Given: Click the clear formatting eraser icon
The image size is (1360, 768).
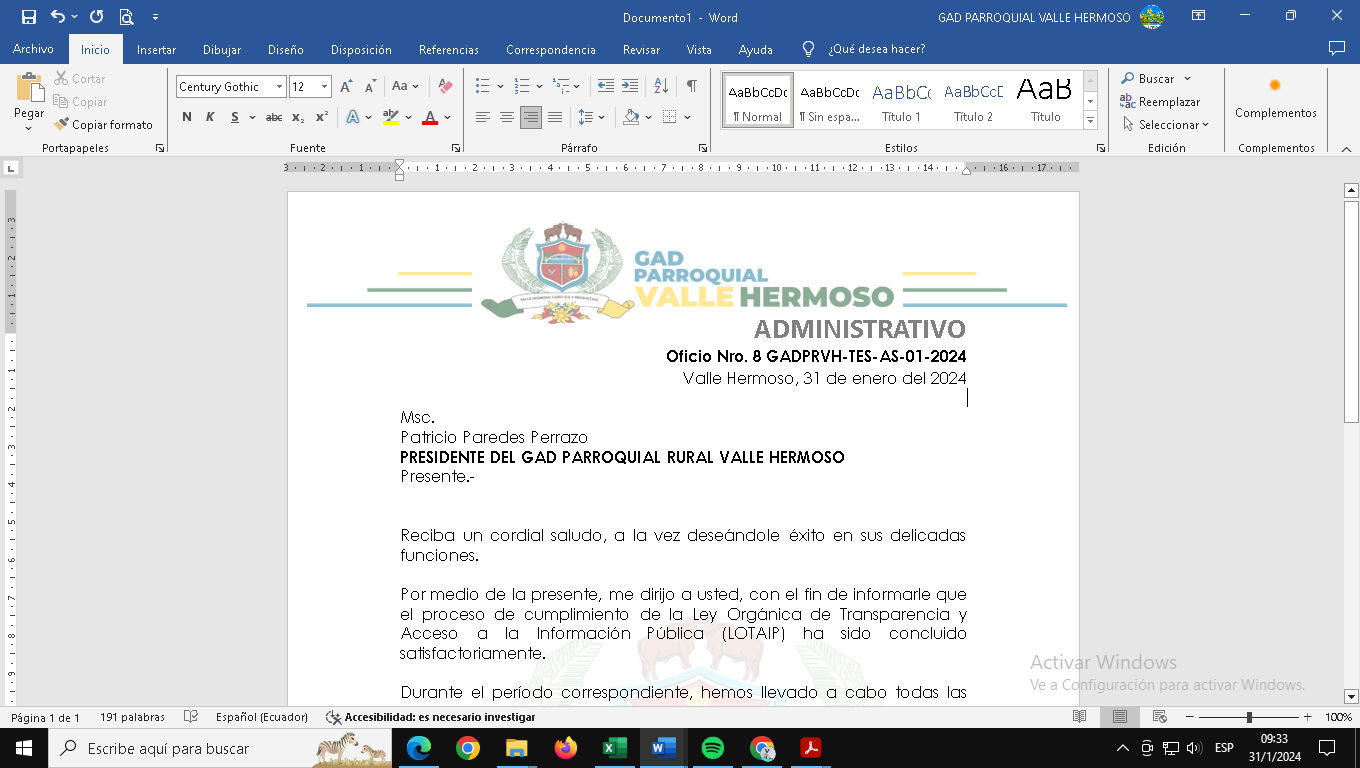Looking at the screenshot, I should click(x=446, y=87).
